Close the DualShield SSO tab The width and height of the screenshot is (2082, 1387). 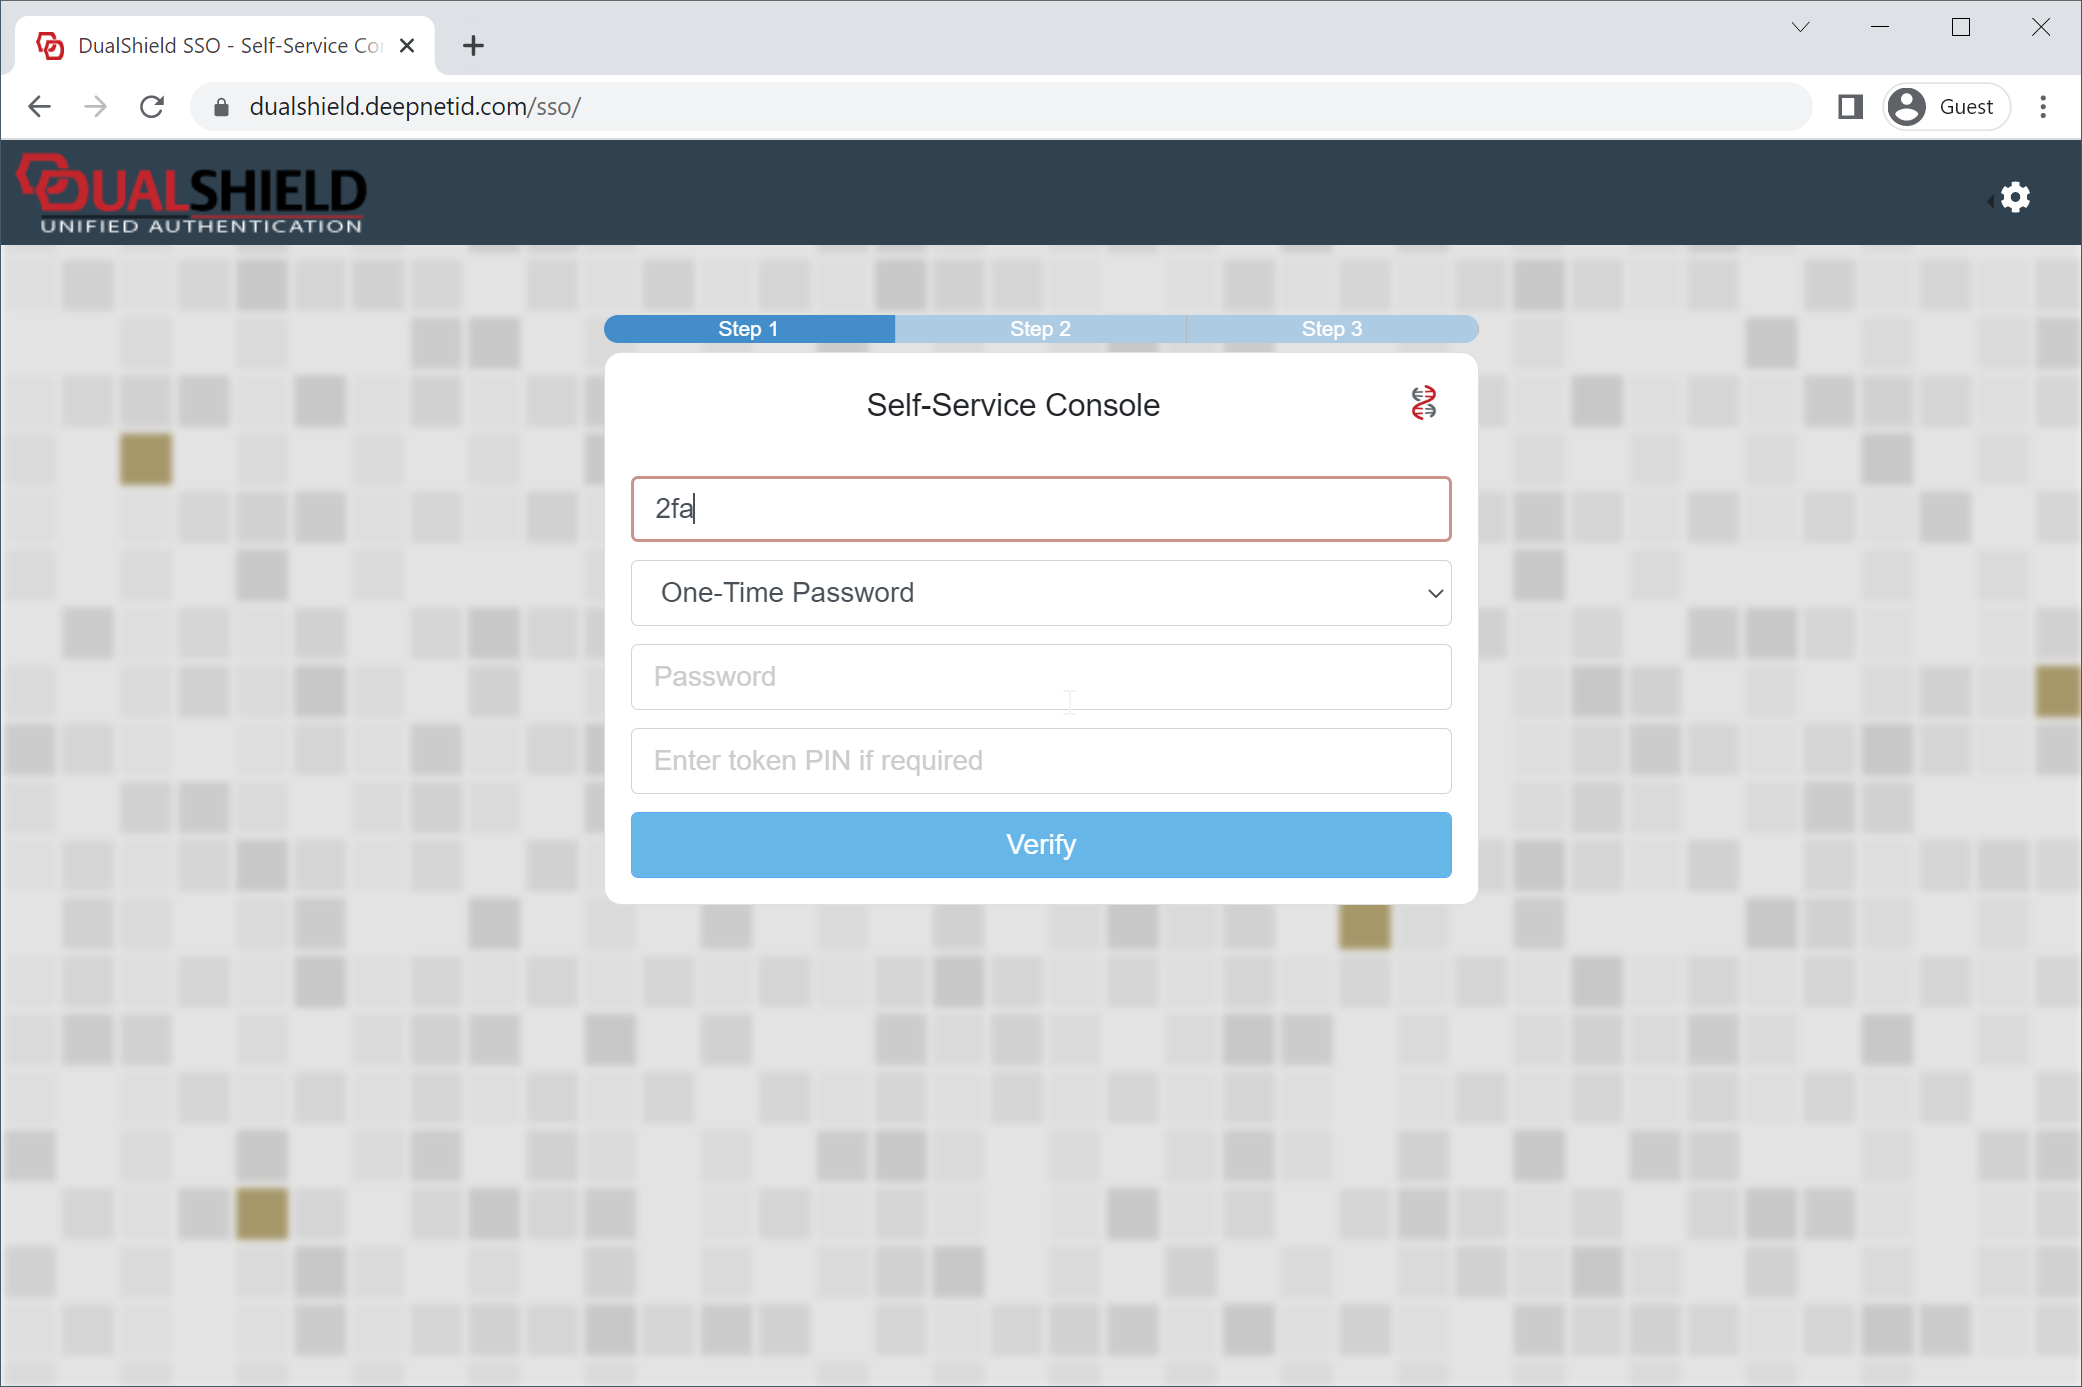[407, 46]
